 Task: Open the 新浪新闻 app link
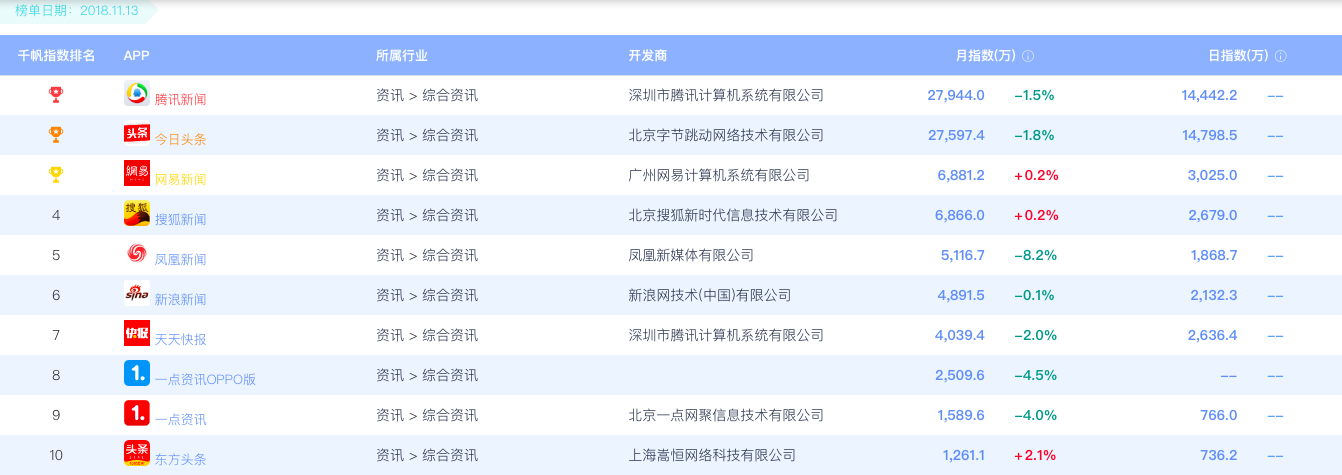(180, 299)
